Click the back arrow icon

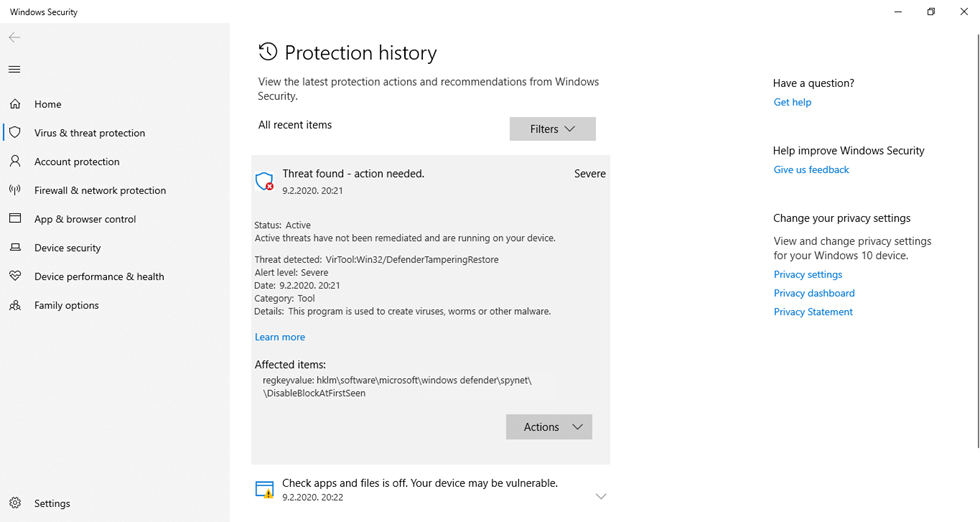pyautogui.click(x=14, y=37)
